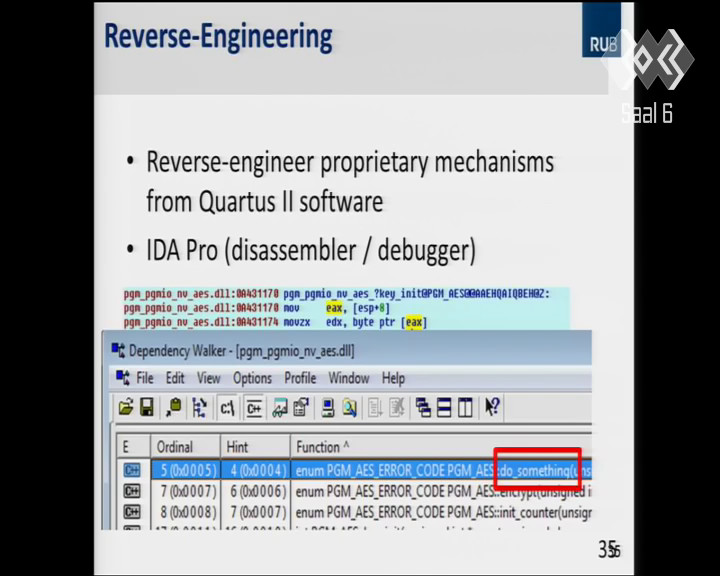Sort by the Function column header
The width and height of the screenshot is (720, 576).
[x=441, y=446]
